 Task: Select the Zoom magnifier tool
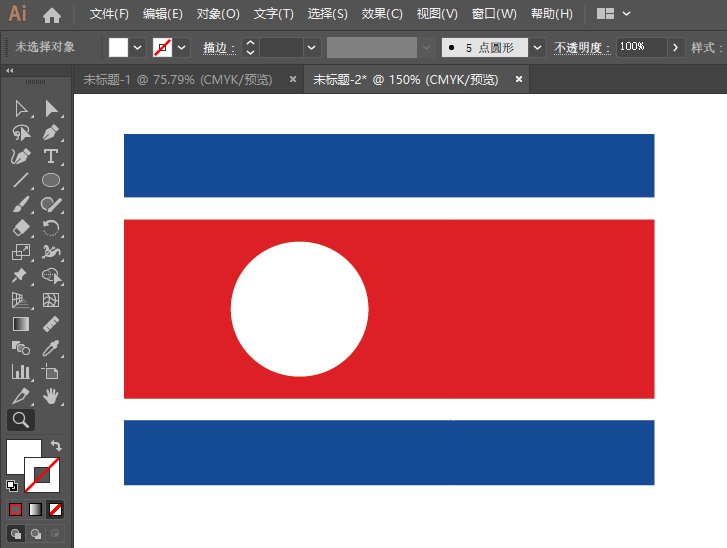[21, 420]
